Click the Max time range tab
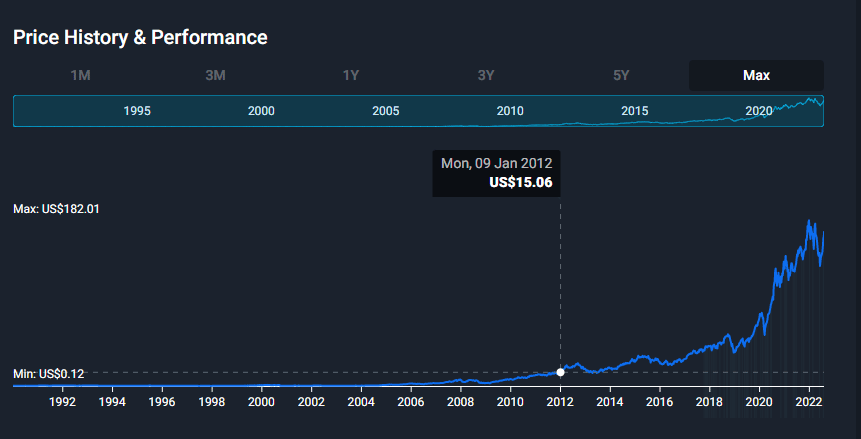The width and height of the screenshot is (861, 439). pos(756,75)
